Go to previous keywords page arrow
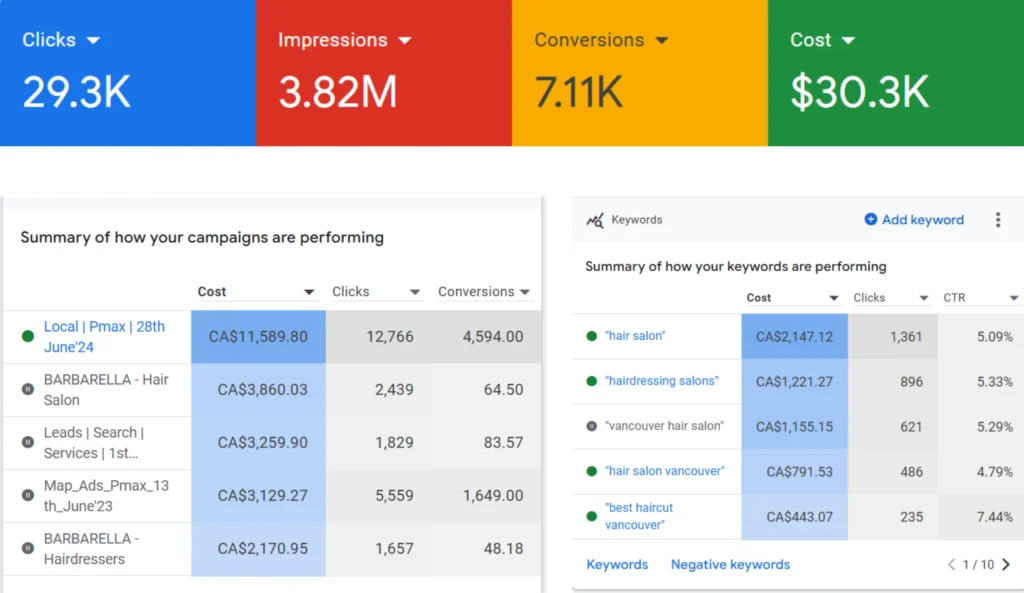The height and width of the screenshot is (593, 1024). (951, 565)
